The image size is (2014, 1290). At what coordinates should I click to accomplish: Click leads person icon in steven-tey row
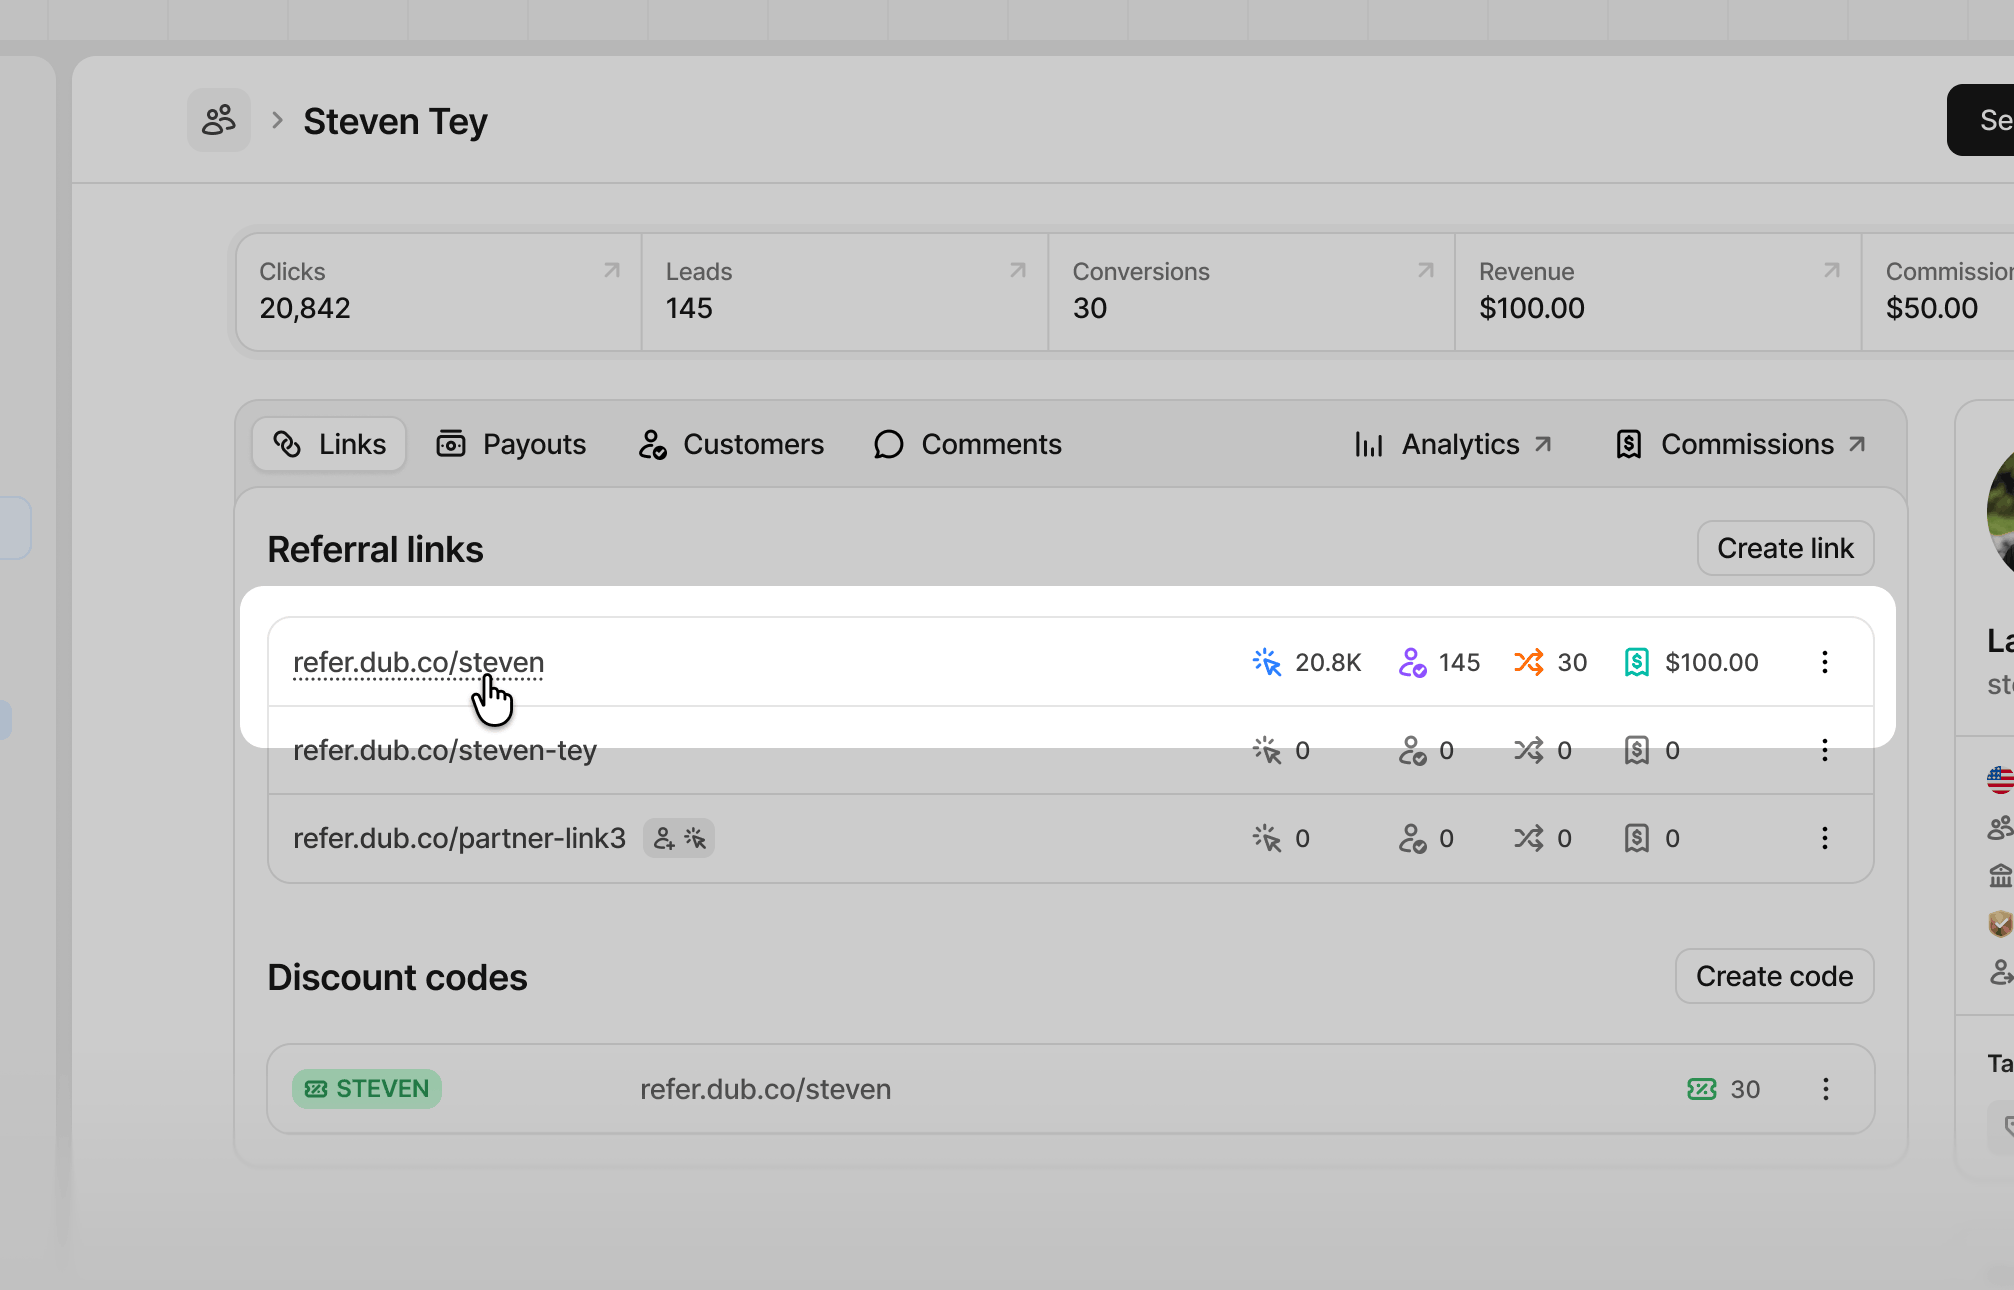click(x=1412, y=750)
